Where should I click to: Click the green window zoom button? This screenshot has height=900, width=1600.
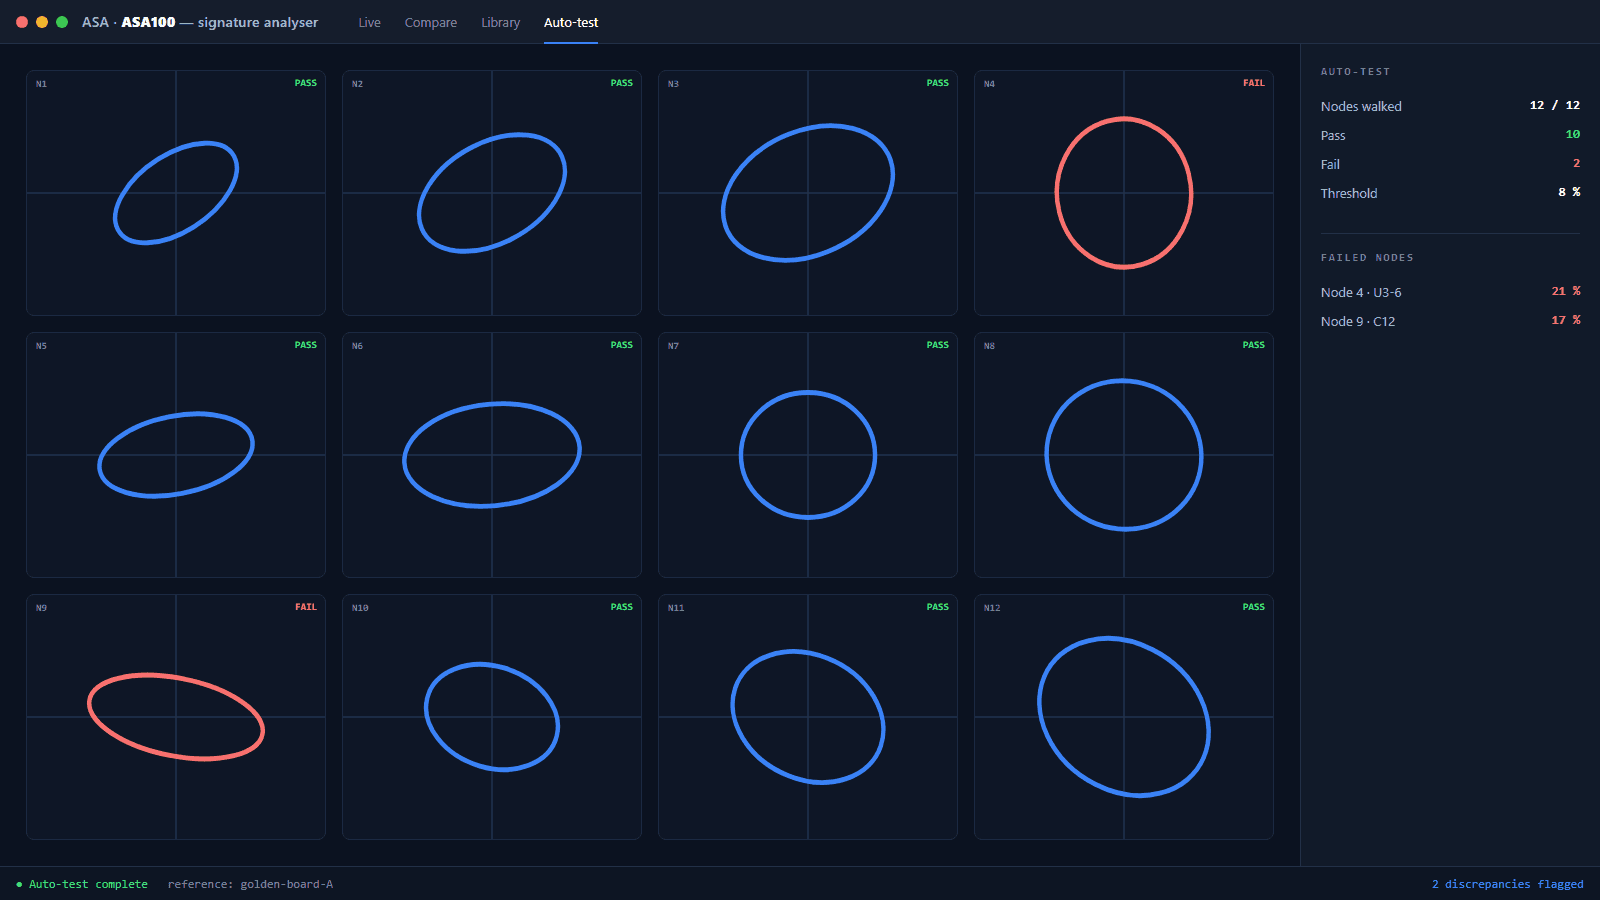(62, 22)
